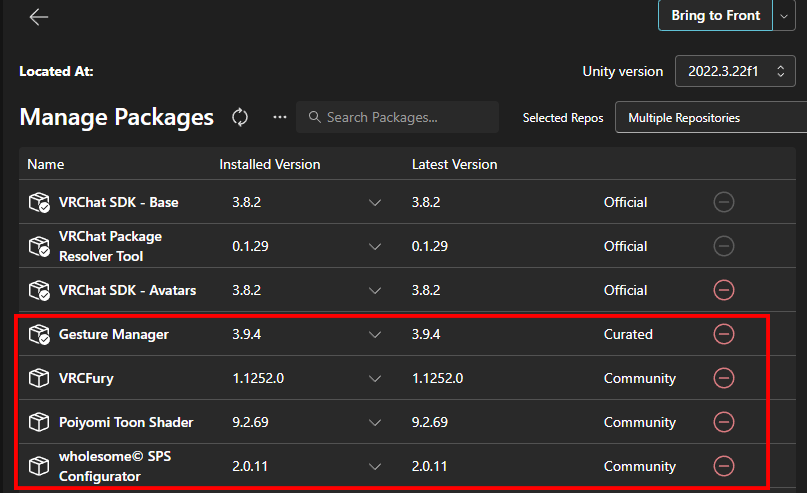Open VRChat SDK - Base version dropdown
Viewport: 807px width, 493px height.
(x=375, y=202)
